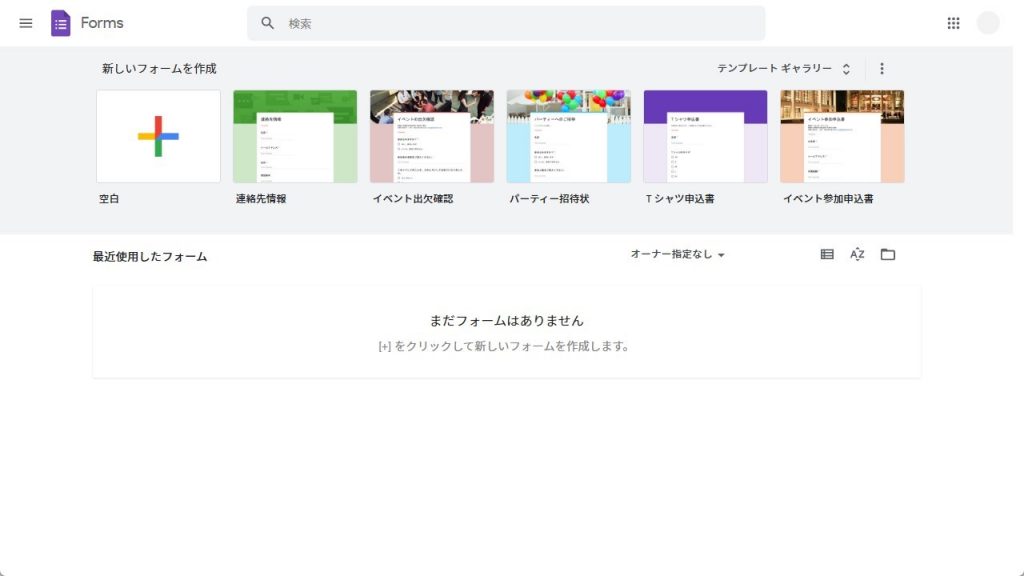Open the AZ sort options

(x=857, y=254)
